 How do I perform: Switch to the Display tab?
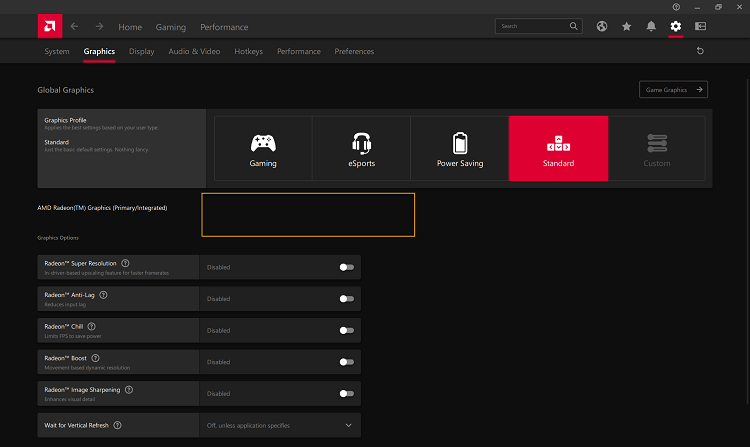click(141, 51)
